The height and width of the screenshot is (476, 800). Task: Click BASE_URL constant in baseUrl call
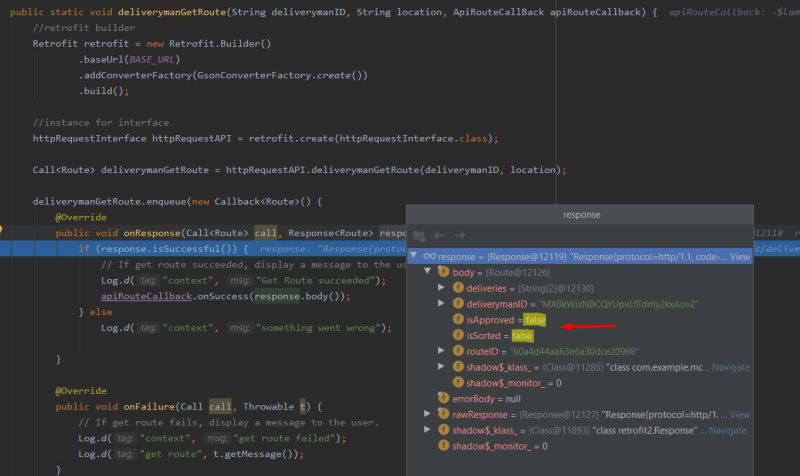pyautogui.click(x=152, y=60)
